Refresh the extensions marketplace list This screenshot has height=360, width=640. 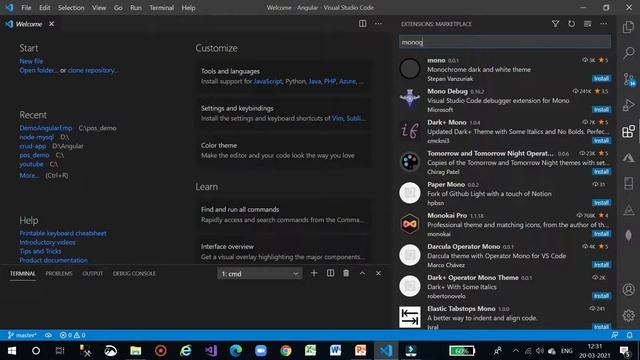click(571, 24)
